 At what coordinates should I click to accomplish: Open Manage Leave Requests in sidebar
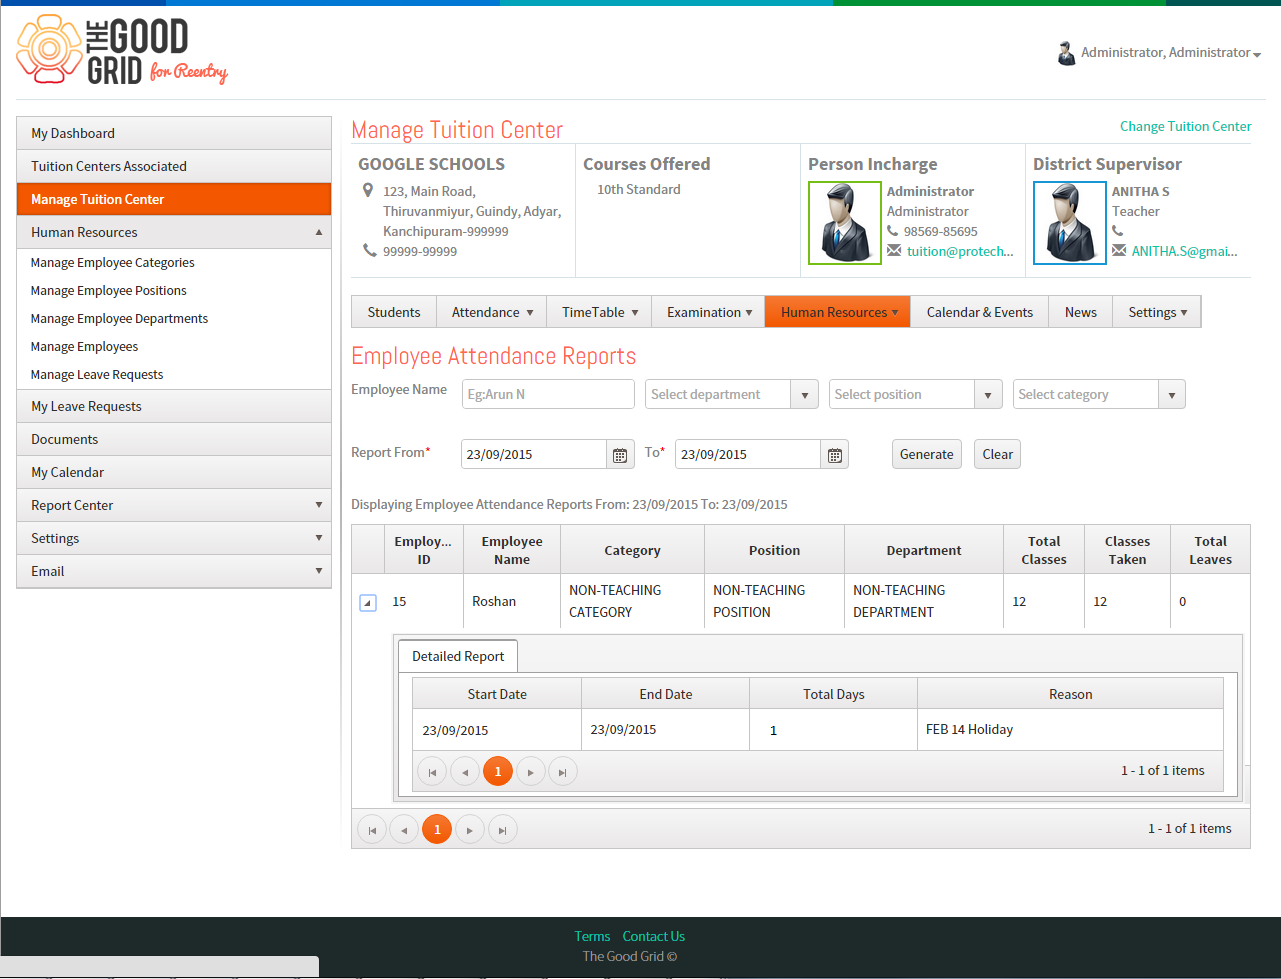click(x=97, y=374)
